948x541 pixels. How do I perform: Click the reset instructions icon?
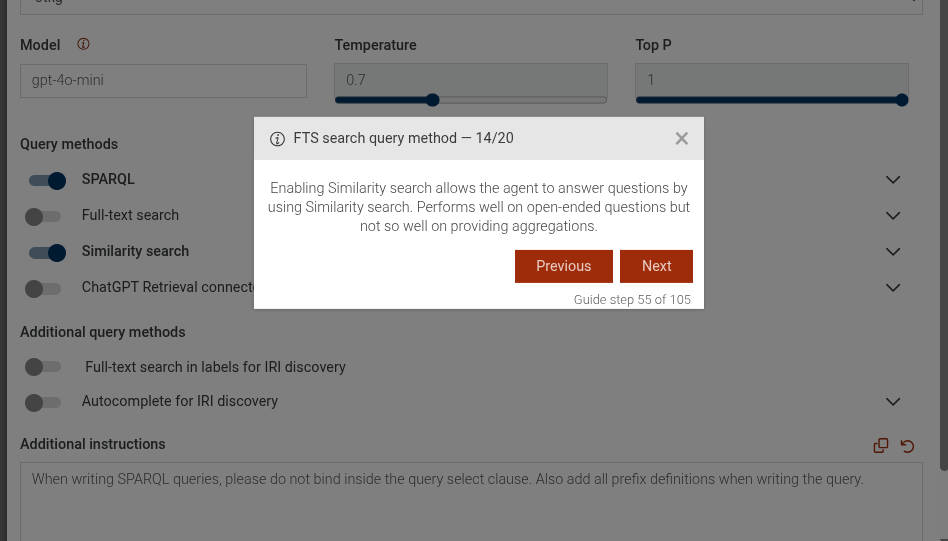[908, 446]
